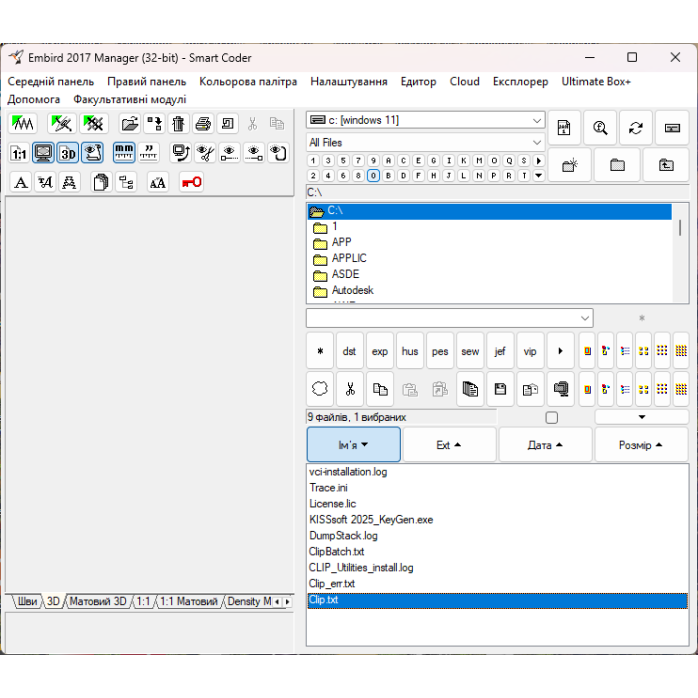The width and height of the screenshot is (698, 698).
Task: Click the black scissors cut icon in the file panel
Action: [350, 390]
